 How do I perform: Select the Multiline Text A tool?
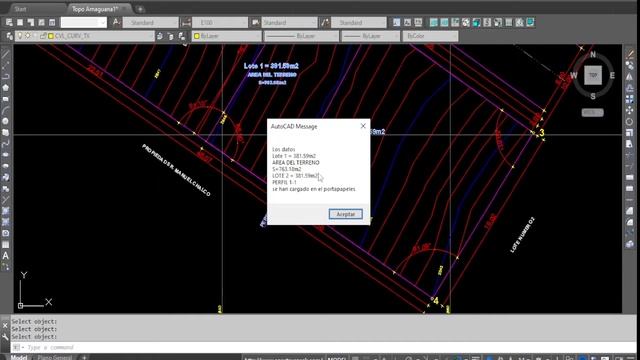[5, 256]
